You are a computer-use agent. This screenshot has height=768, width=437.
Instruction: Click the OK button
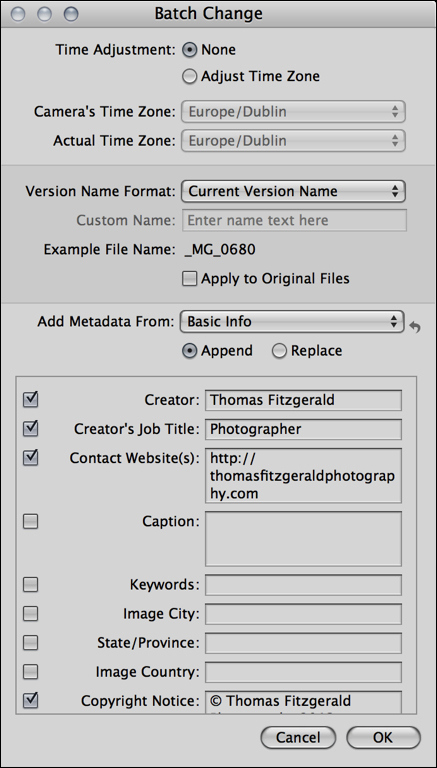point(383,738)
